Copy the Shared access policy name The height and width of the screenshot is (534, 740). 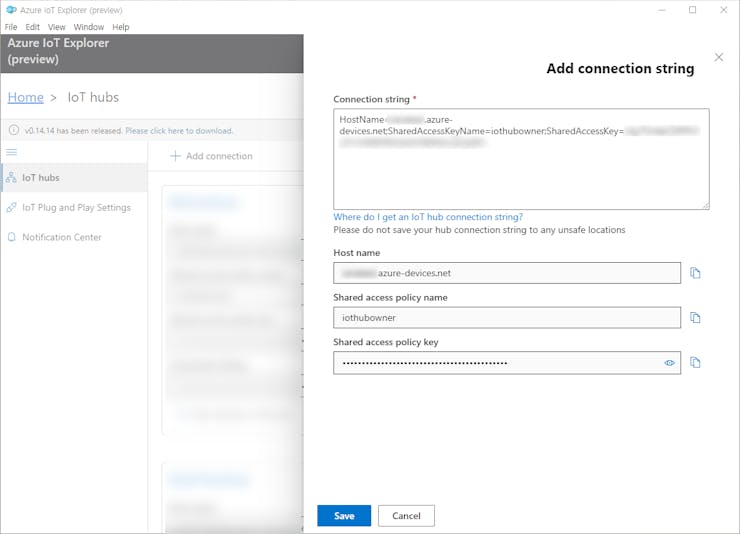click(695, 318)
